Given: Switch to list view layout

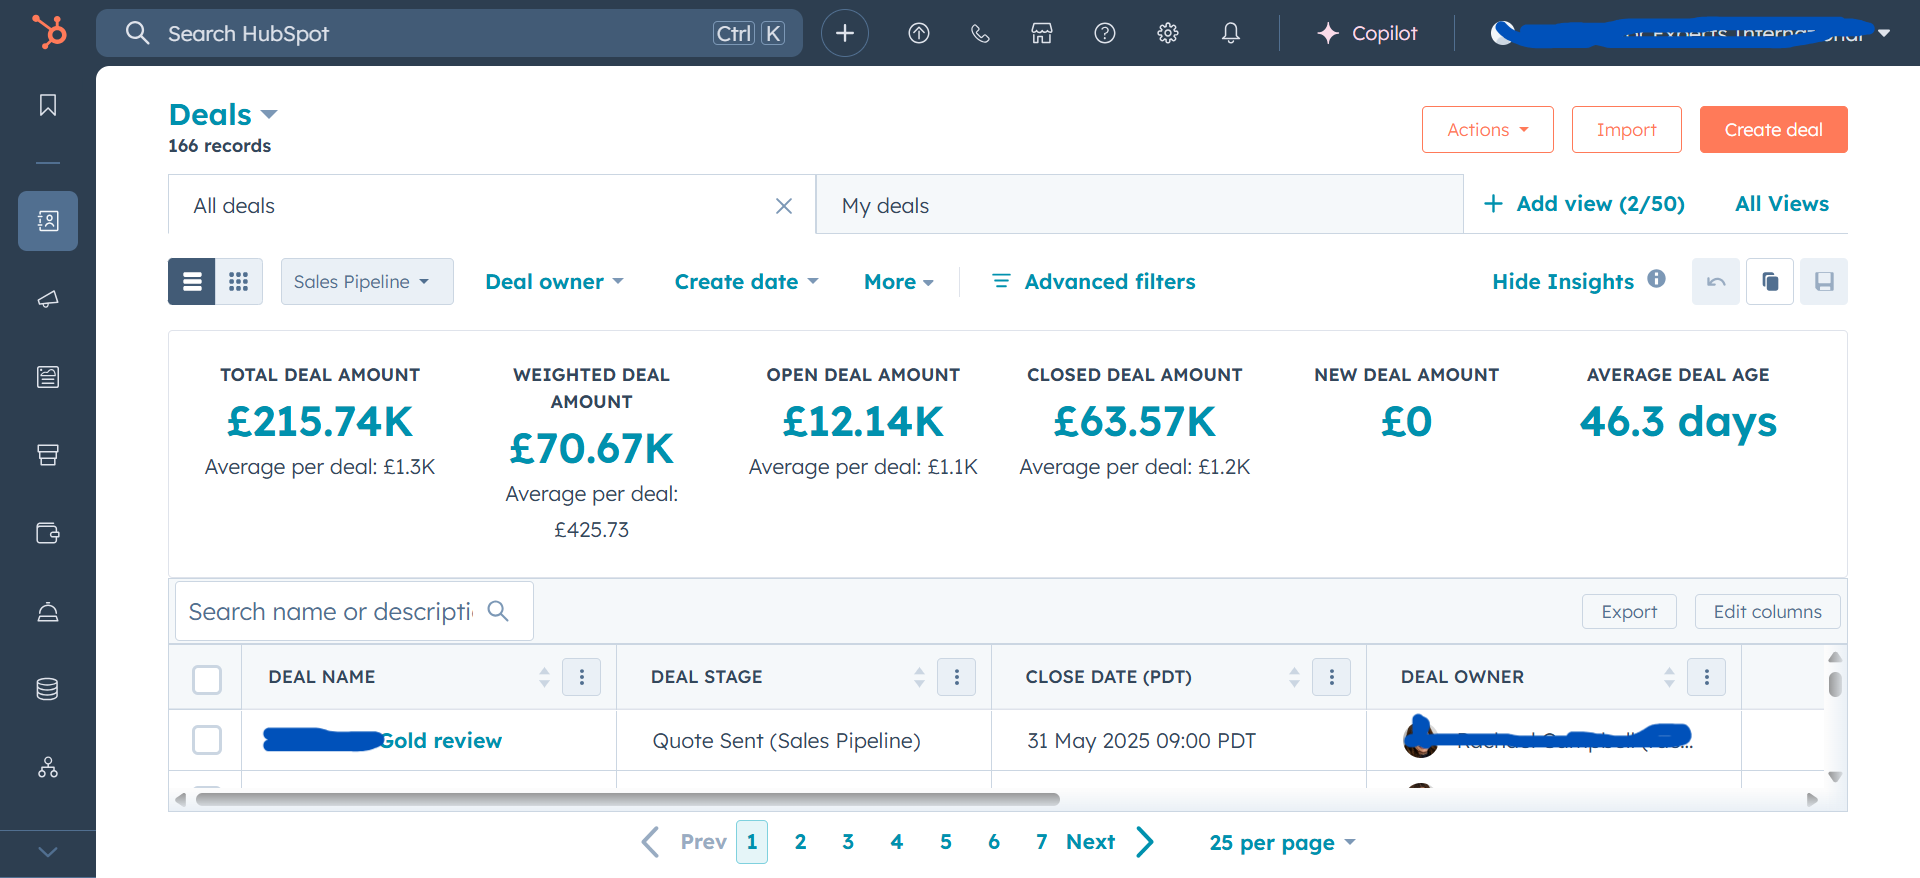Looking at the screenshot, I should pyautogui.click(x=191, y=282).
